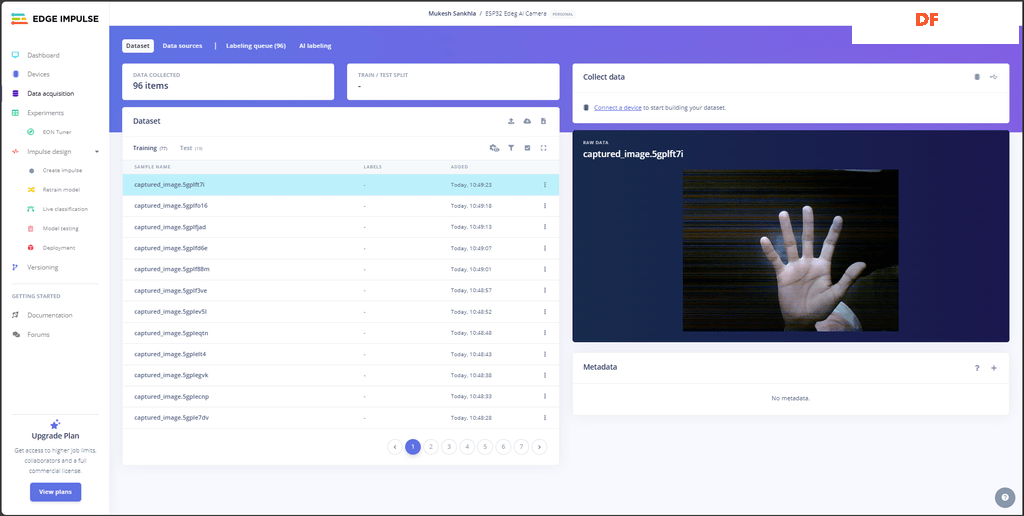Go to page 7 of samples
The image size is (1024, 516).
[x=520, y=447]
